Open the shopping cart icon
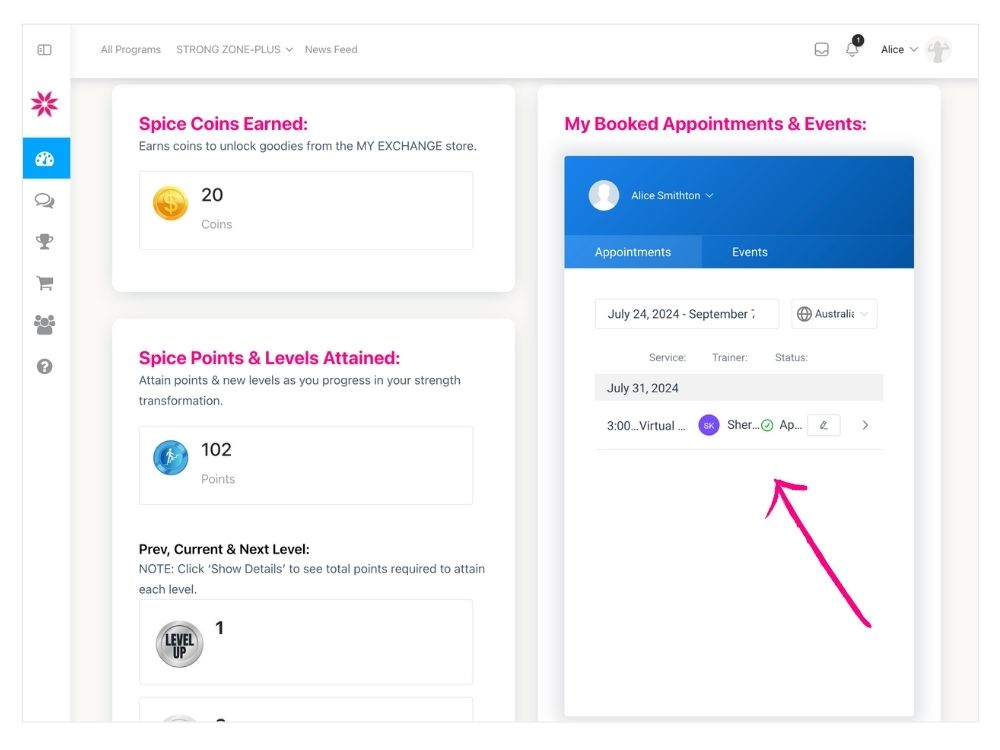 (45, 283)
